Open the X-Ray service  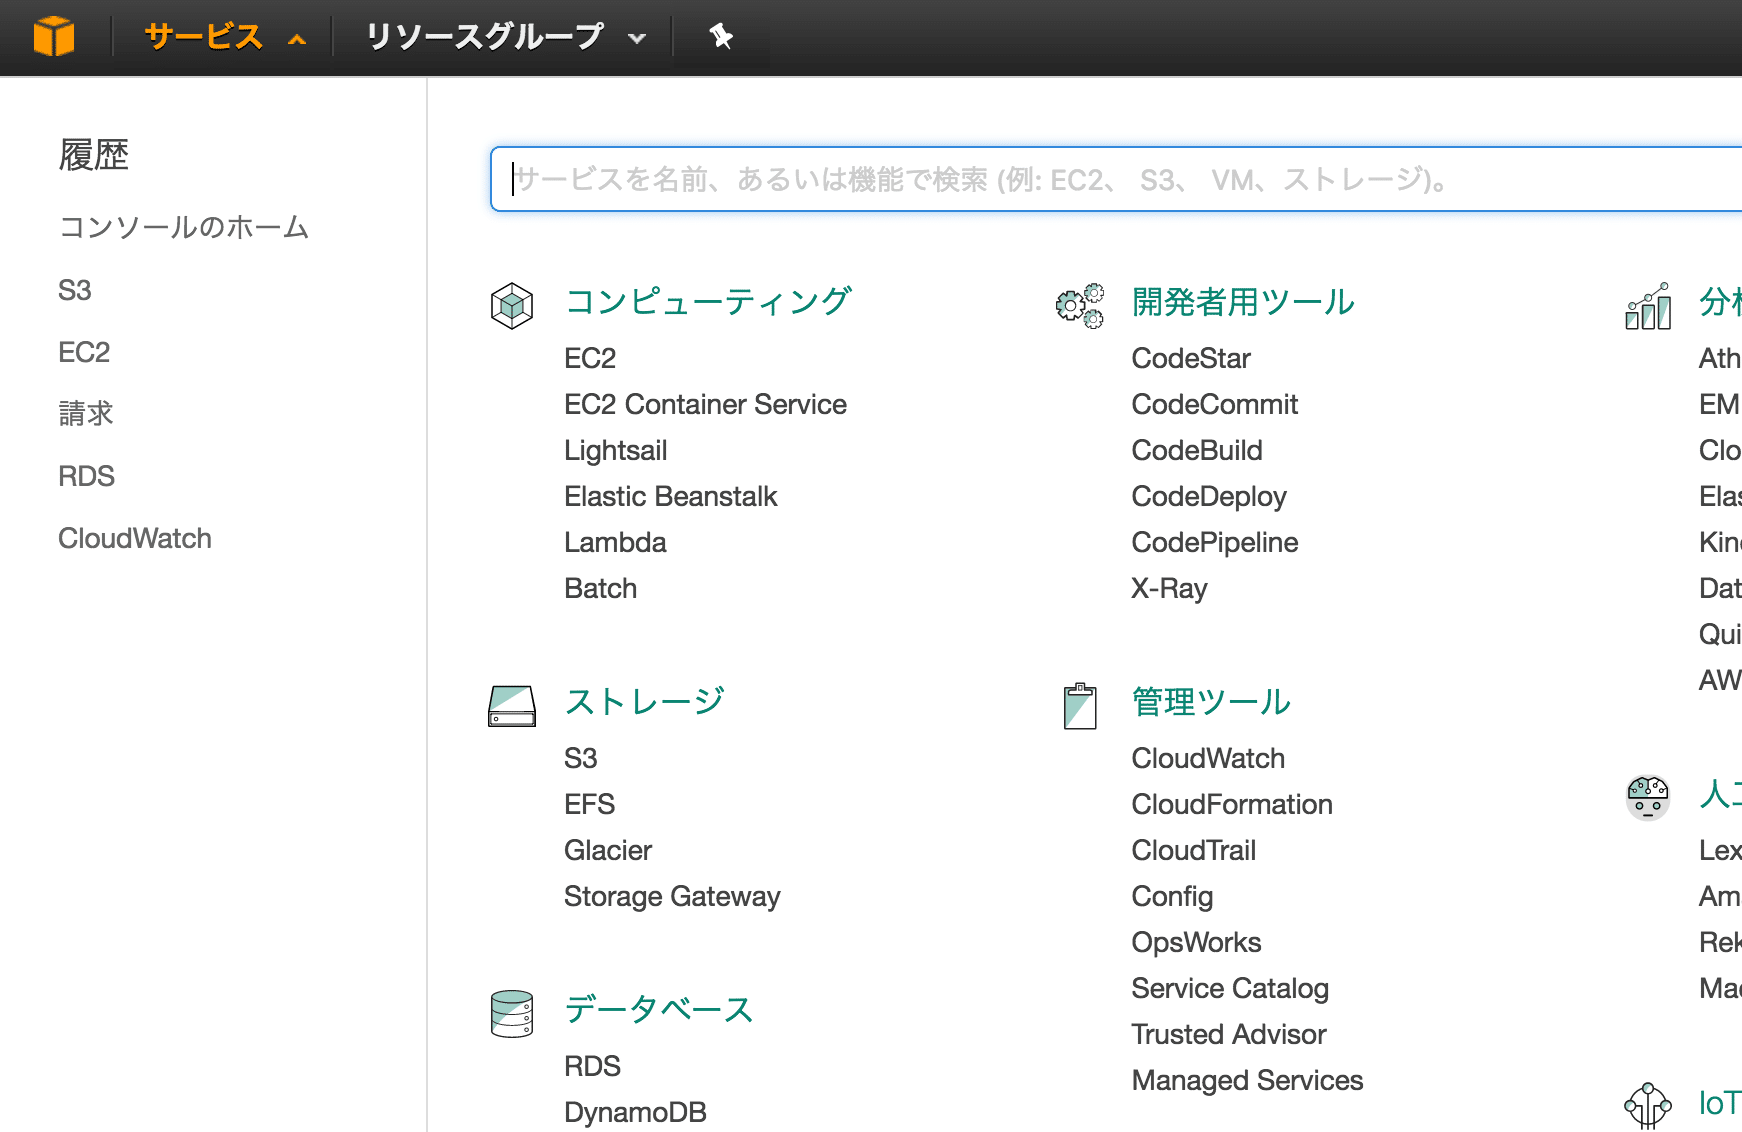[1170, 588]
